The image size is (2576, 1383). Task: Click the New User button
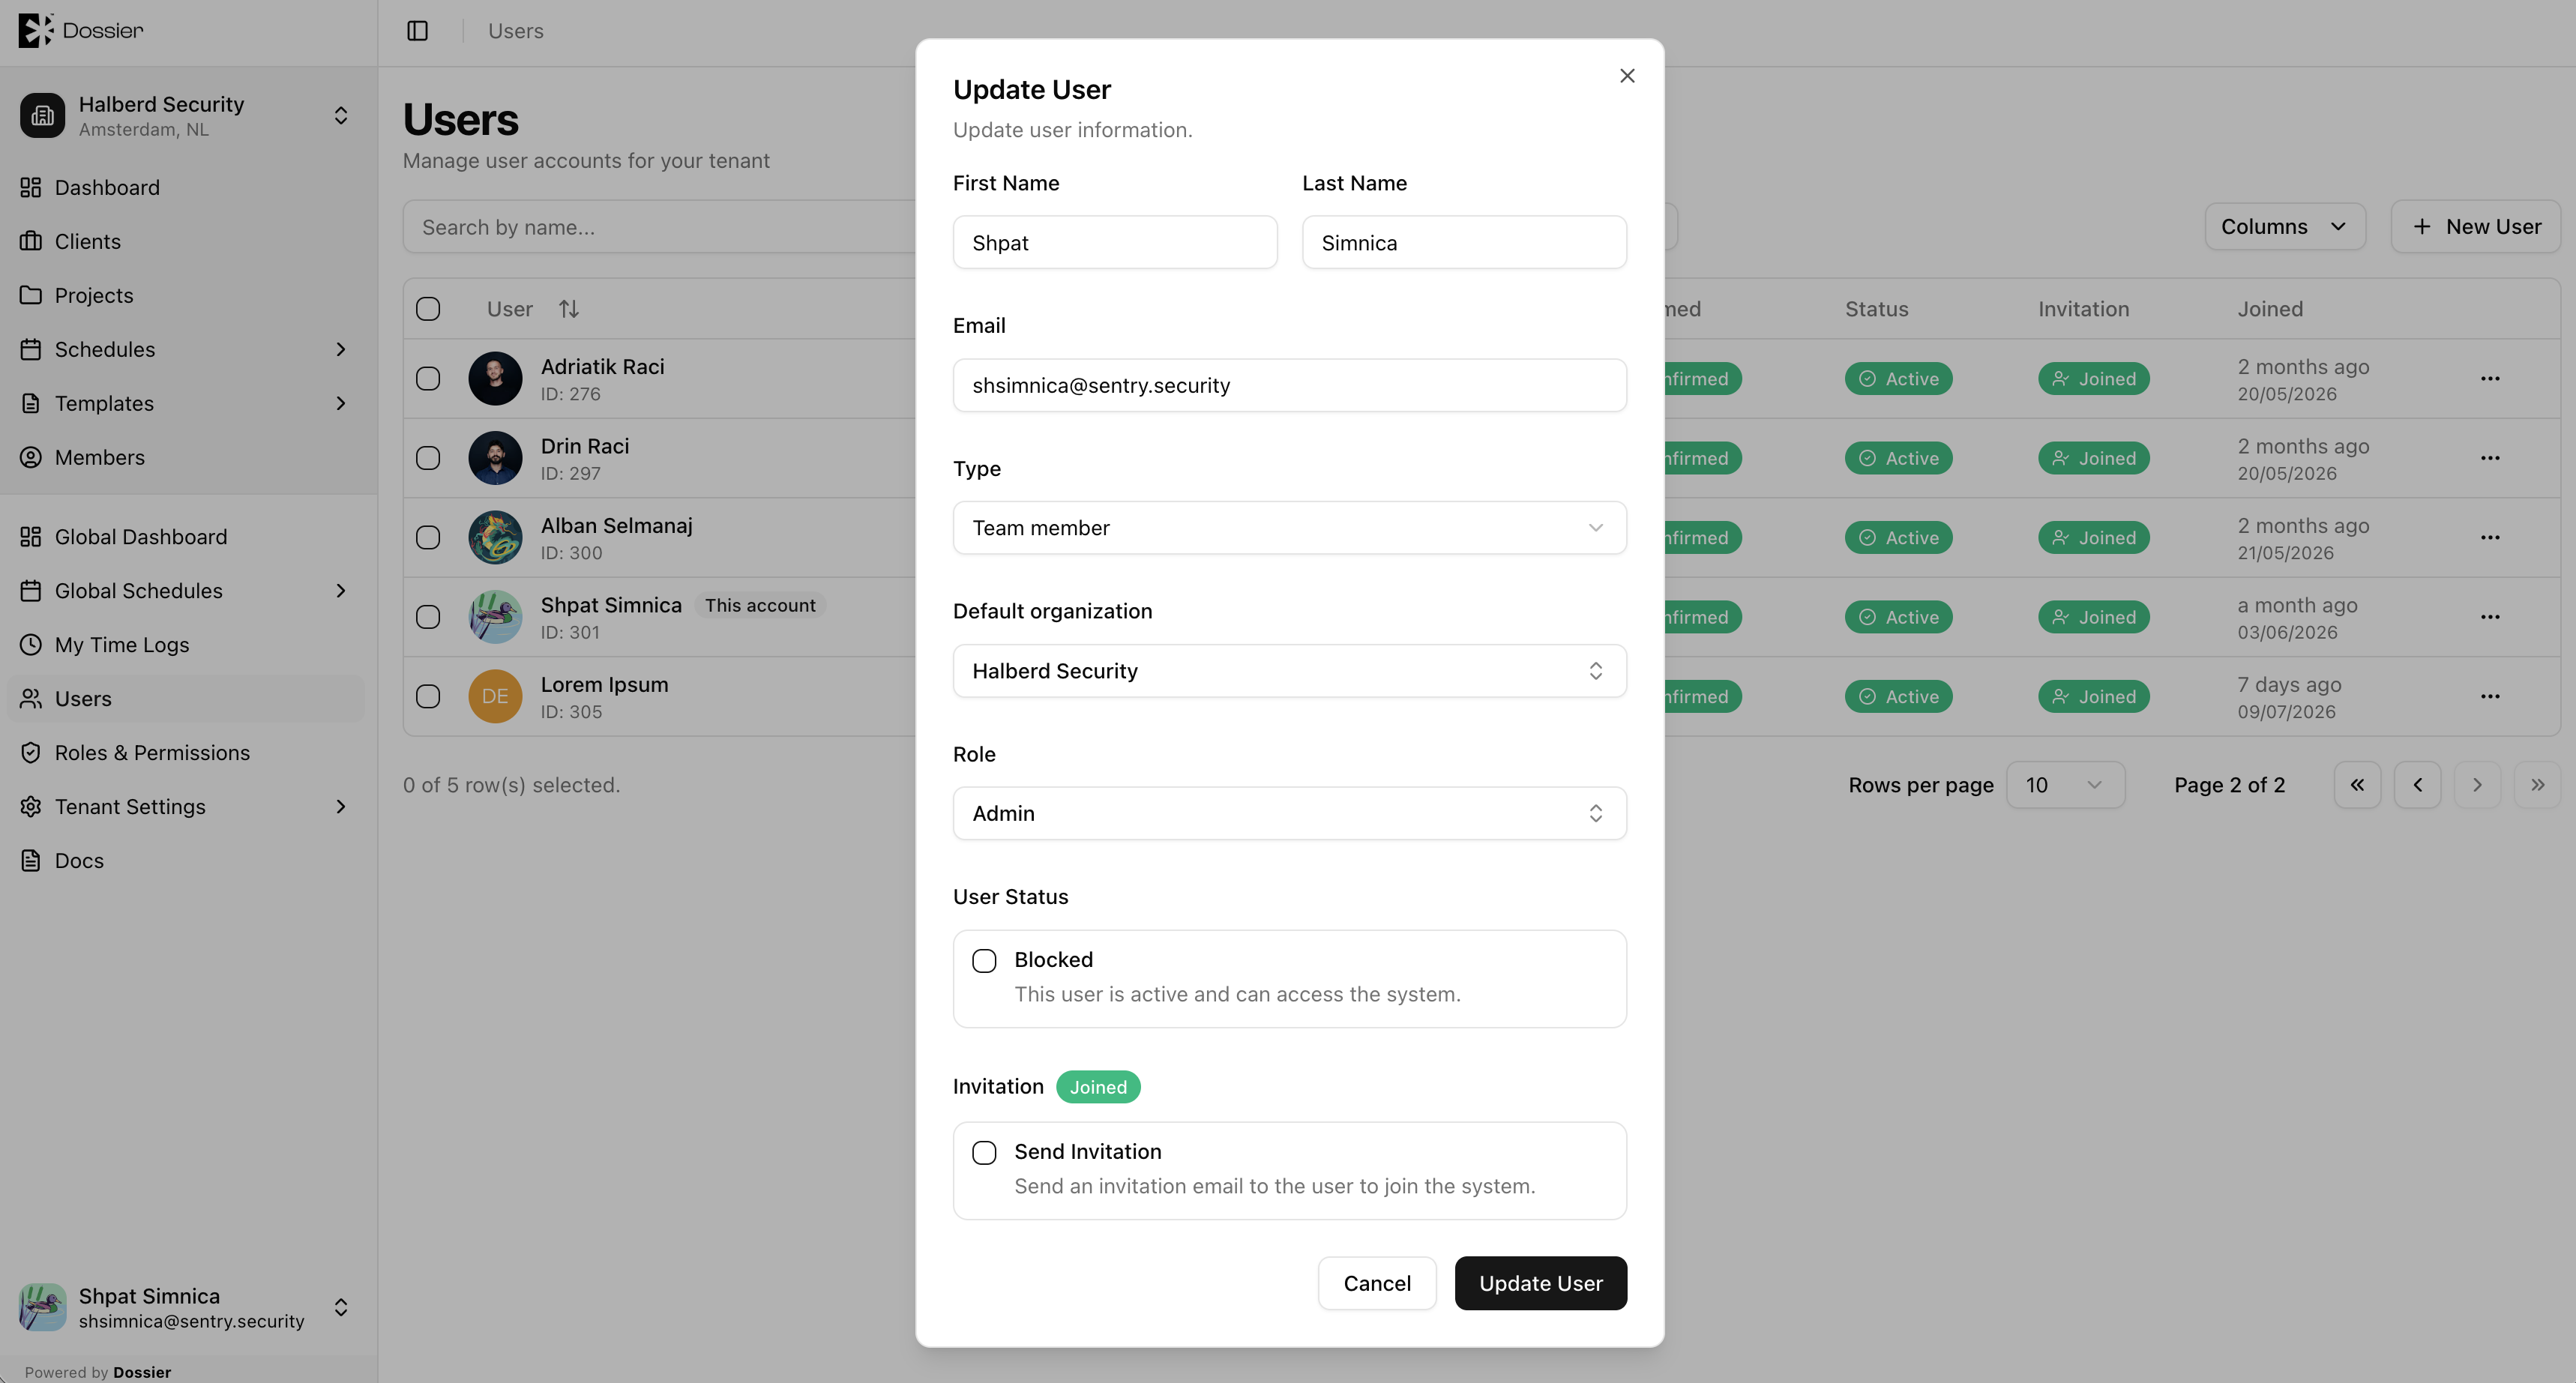pyautogui.click(x=2476, y=227)
